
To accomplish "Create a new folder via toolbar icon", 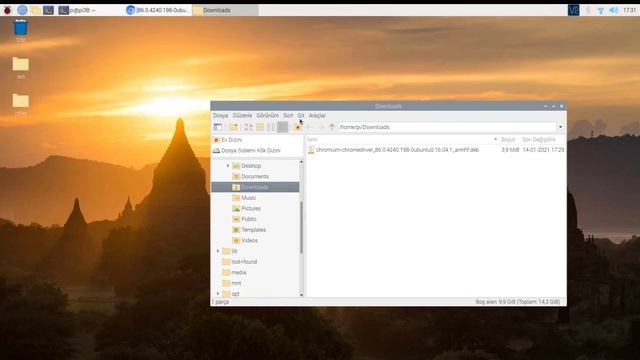I will [233, 127].
